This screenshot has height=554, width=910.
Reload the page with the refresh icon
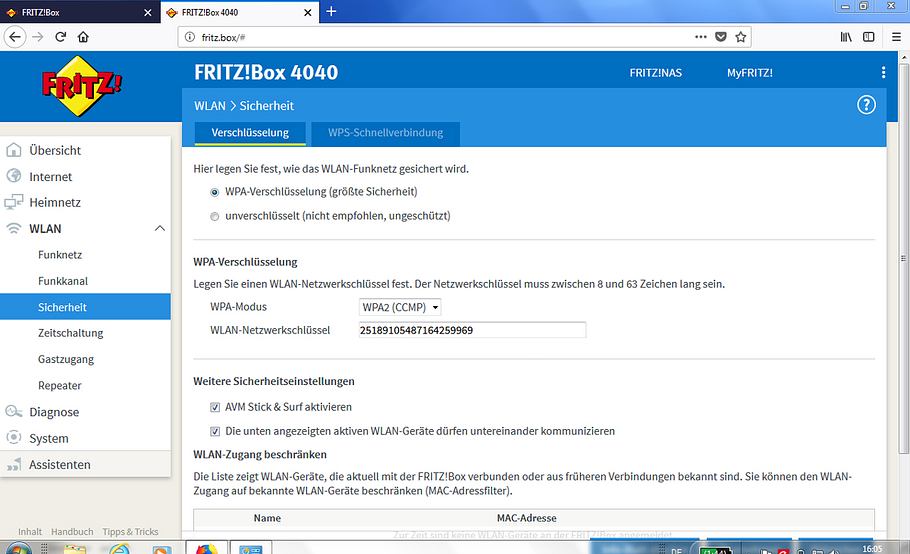(60, 37)
